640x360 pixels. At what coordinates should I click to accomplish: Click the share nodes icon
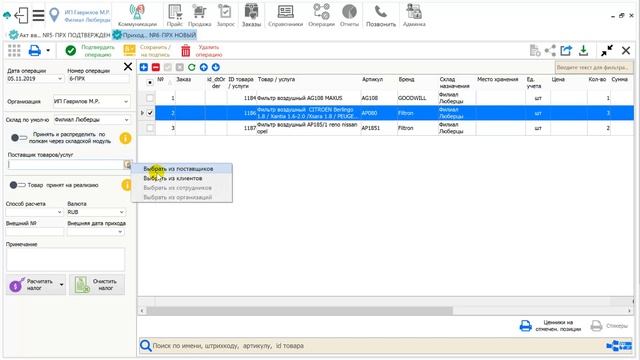coord(550,51)
